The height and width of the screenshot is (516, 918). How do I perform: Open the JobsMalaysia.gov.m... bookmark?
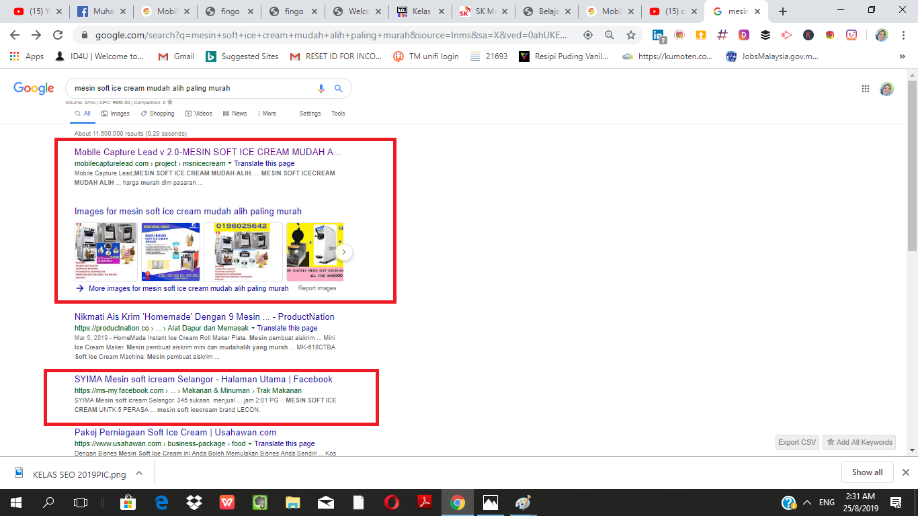pyautogui.click(x=772, y=56)
